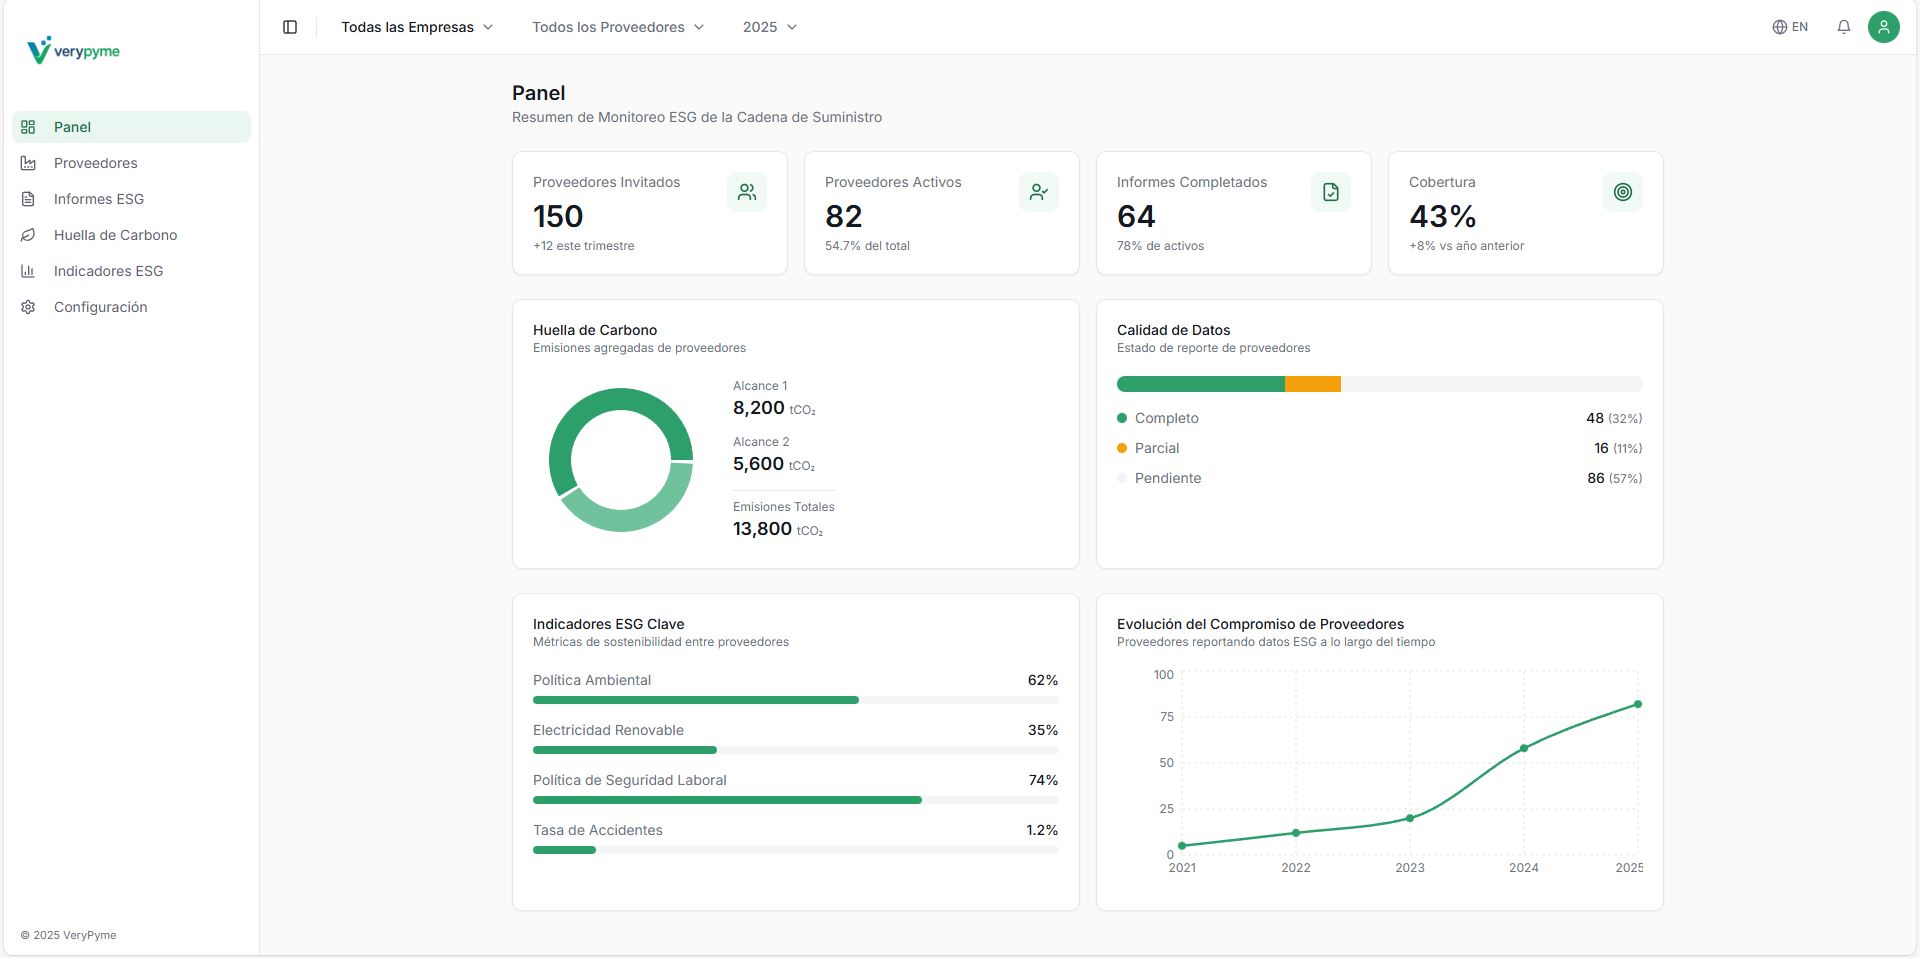Switch to the Proveedores section
The width and height of the screenshot is (1920, 958).
94,163
